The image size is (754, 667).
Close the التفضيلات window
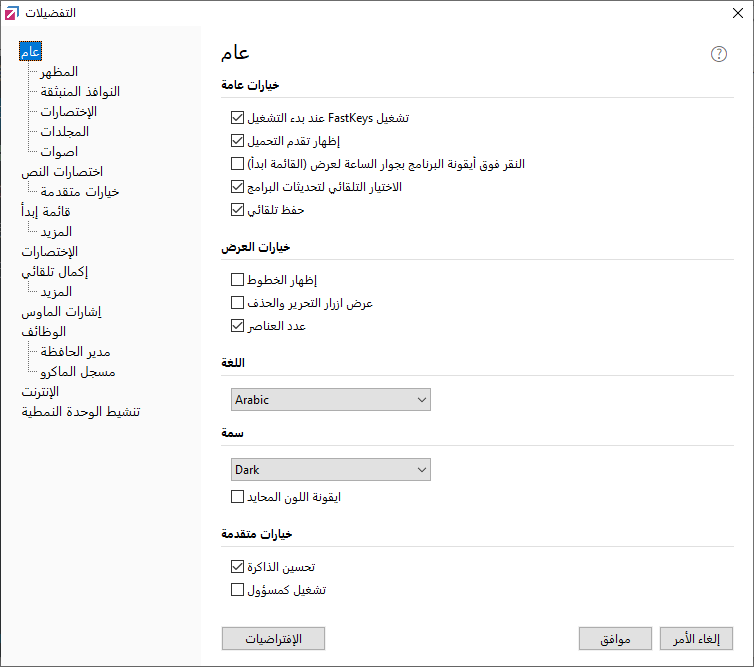(x=738, y=13)
